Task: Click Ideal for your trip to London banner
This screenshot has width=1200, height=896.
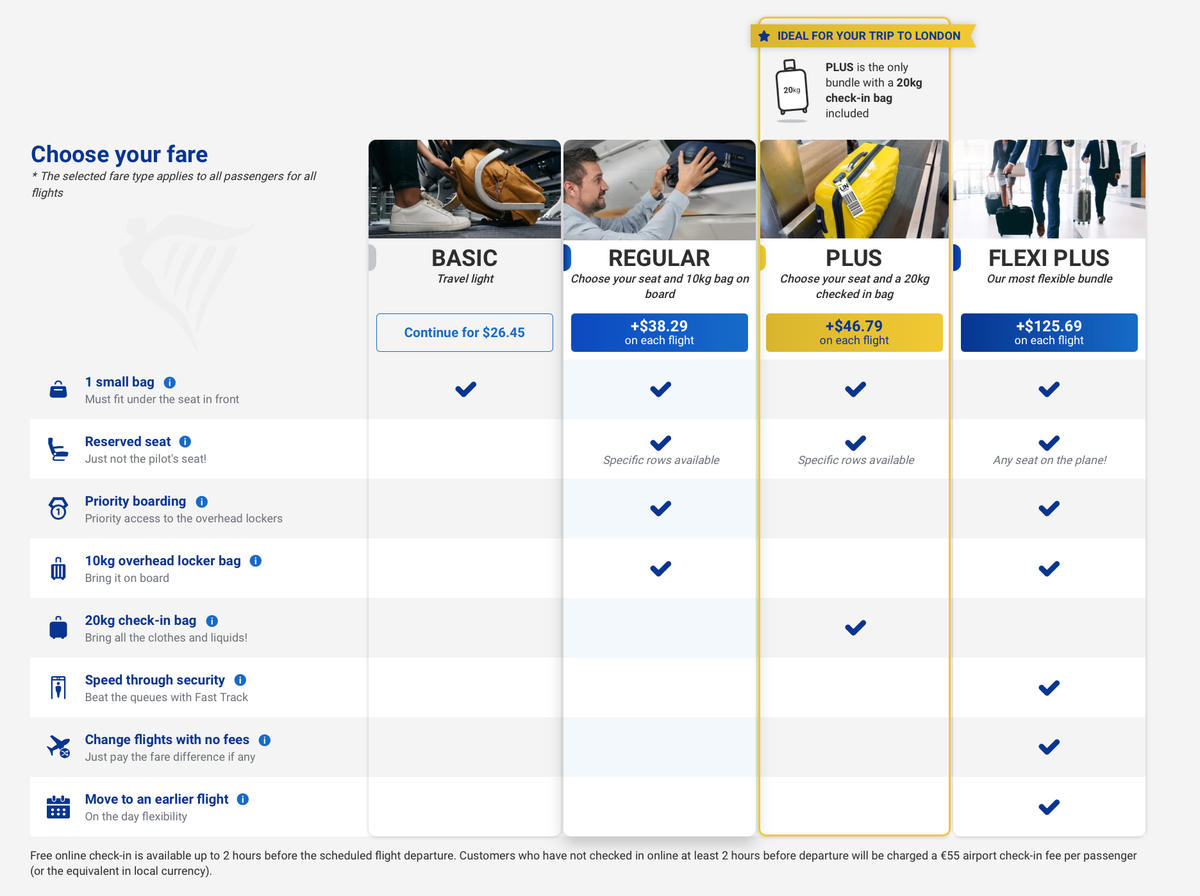Action: tap(862, 36)
